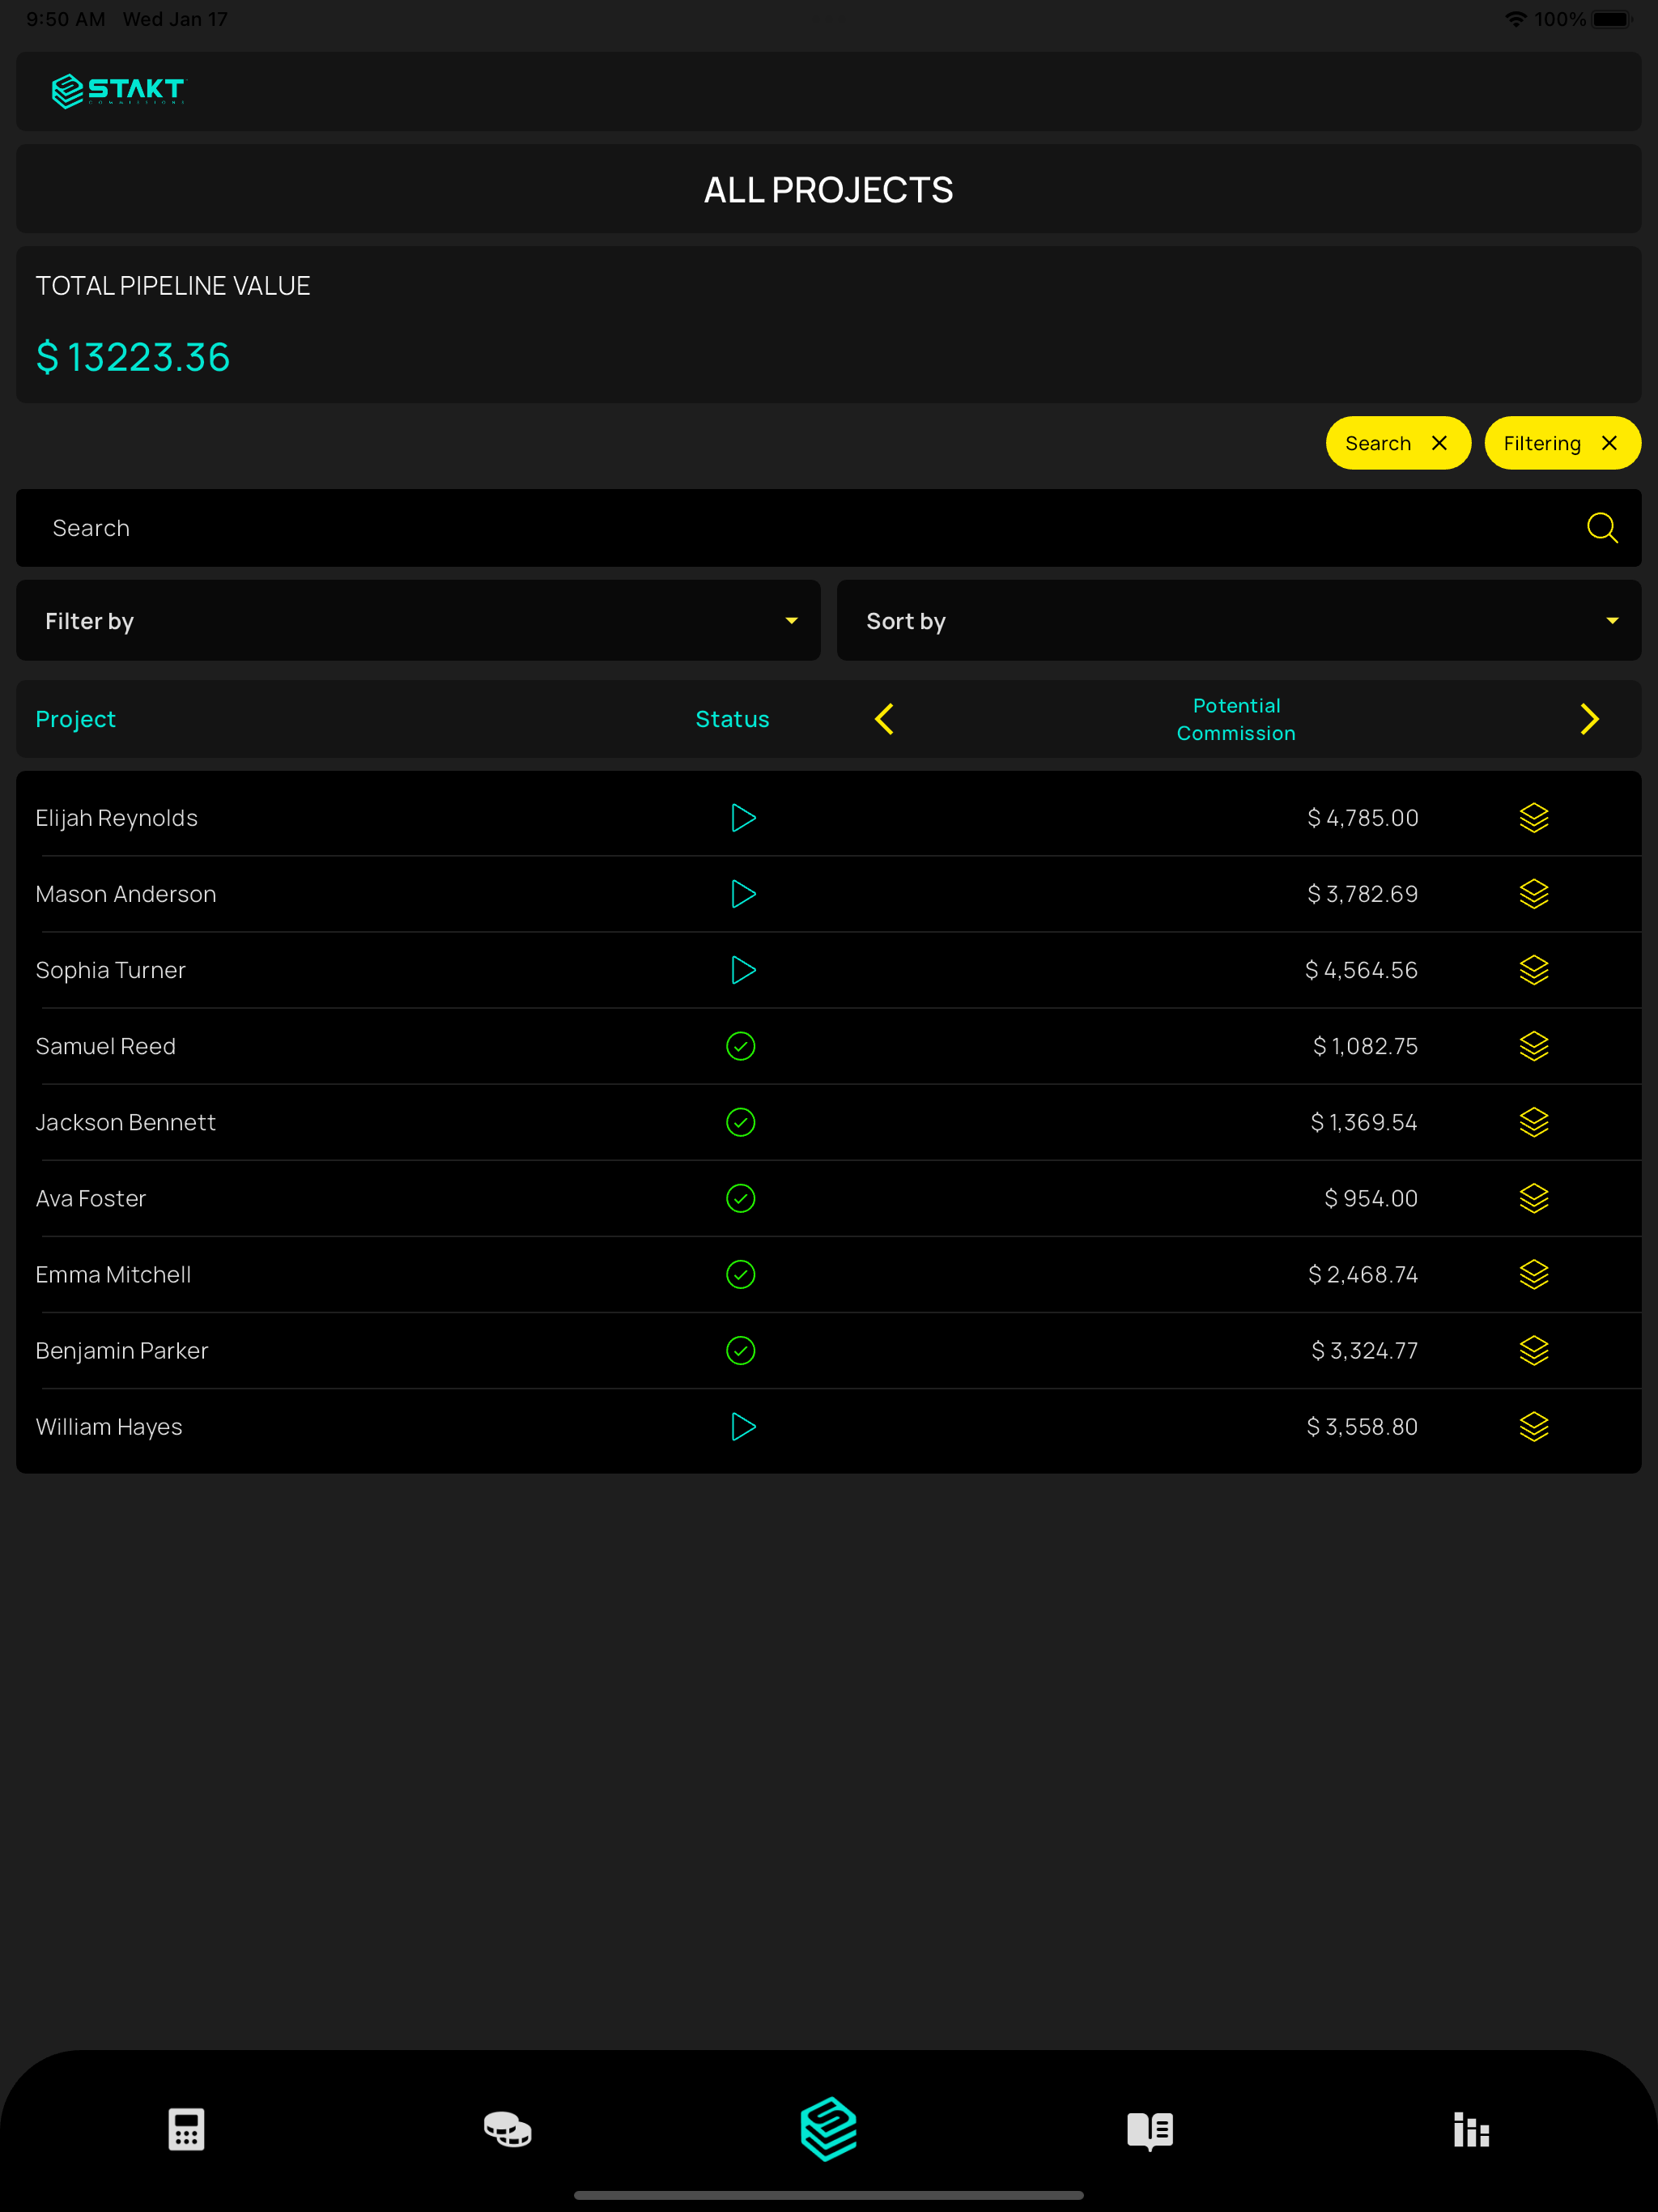The height and width of the screenshot is (2212, 1658).
Task: Expand the Filter by dropdown
Action: tap(418, 621)
